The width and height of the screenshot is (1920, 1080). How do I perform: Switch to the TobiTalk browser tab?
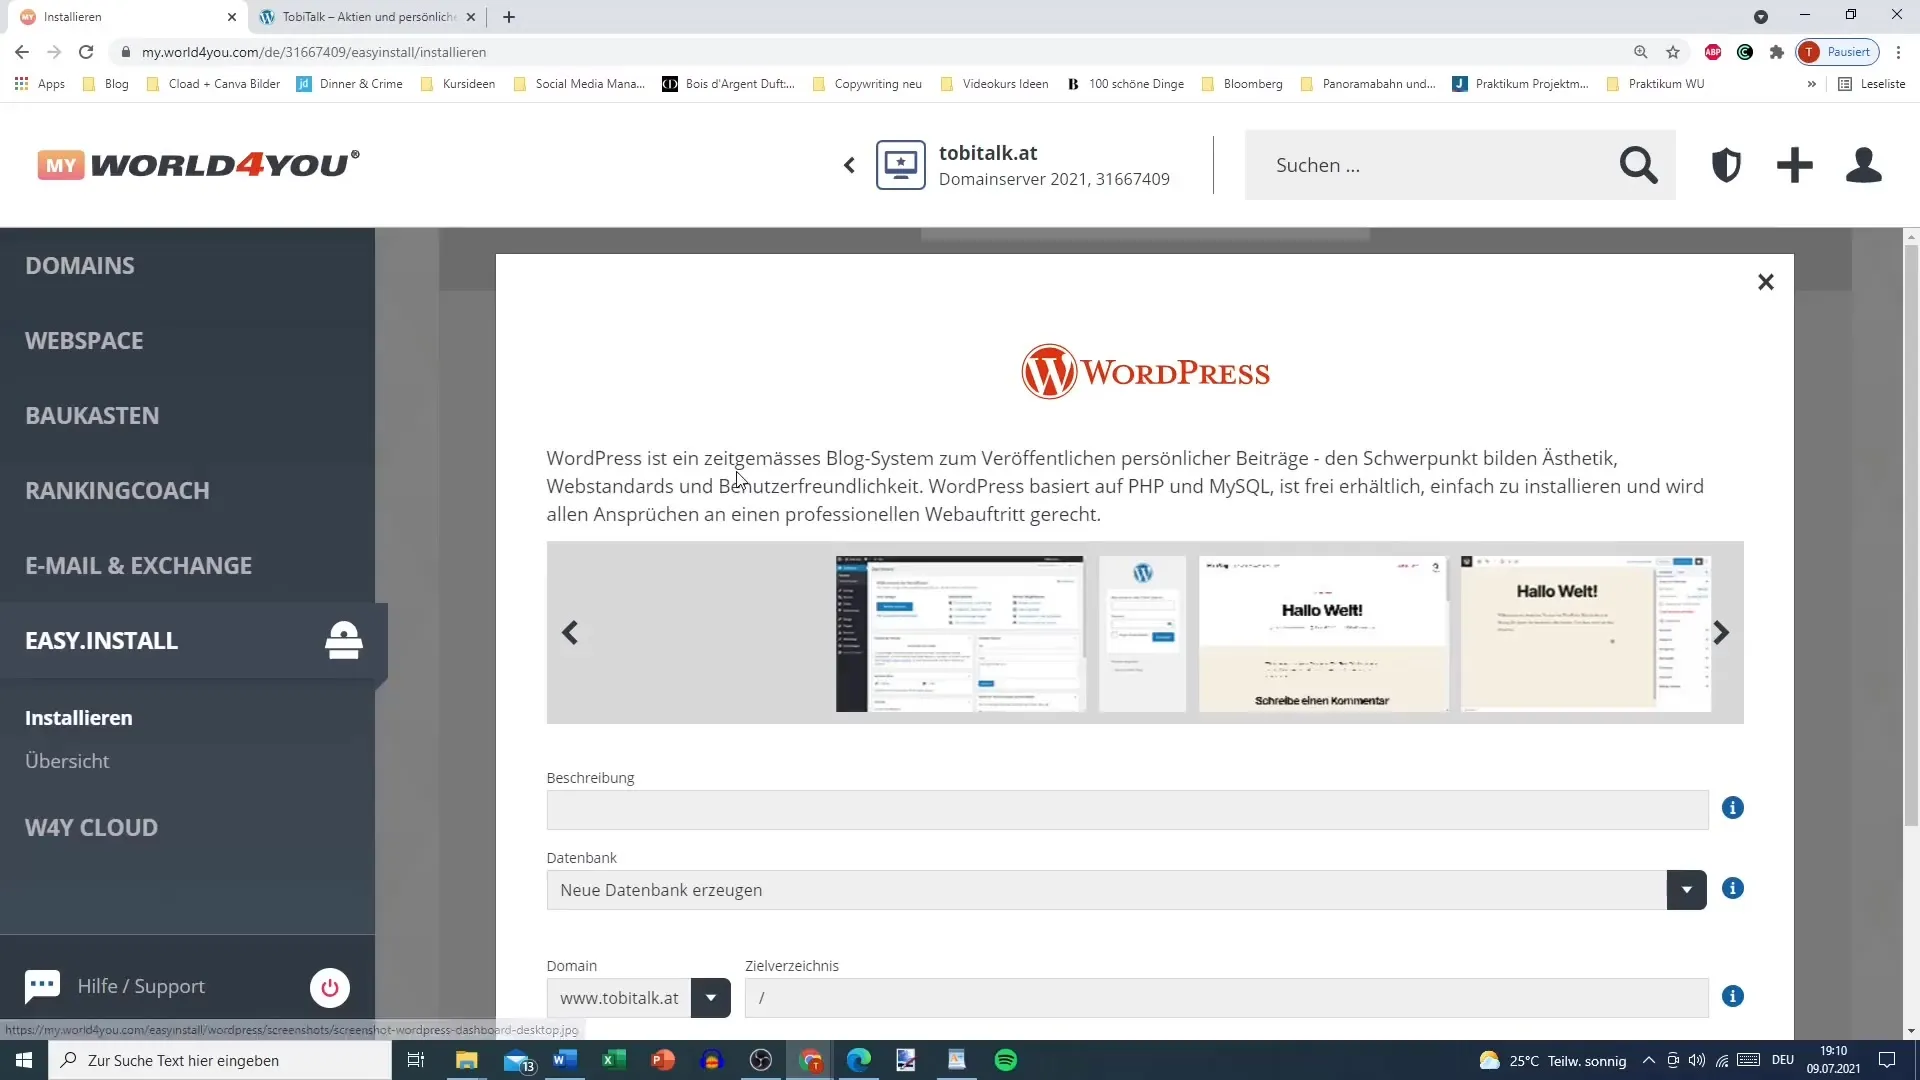tap(368, 17)
